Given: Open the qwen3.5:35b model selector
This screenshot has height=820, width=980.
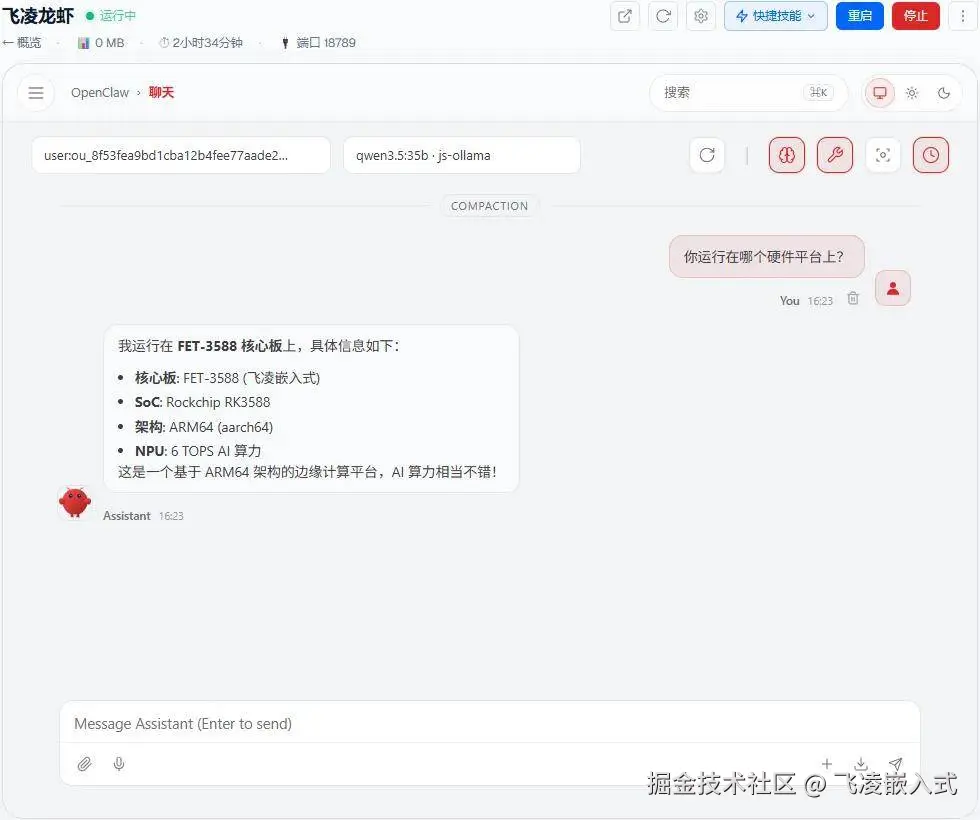Looking at the screenshot, I should [461, 155].
